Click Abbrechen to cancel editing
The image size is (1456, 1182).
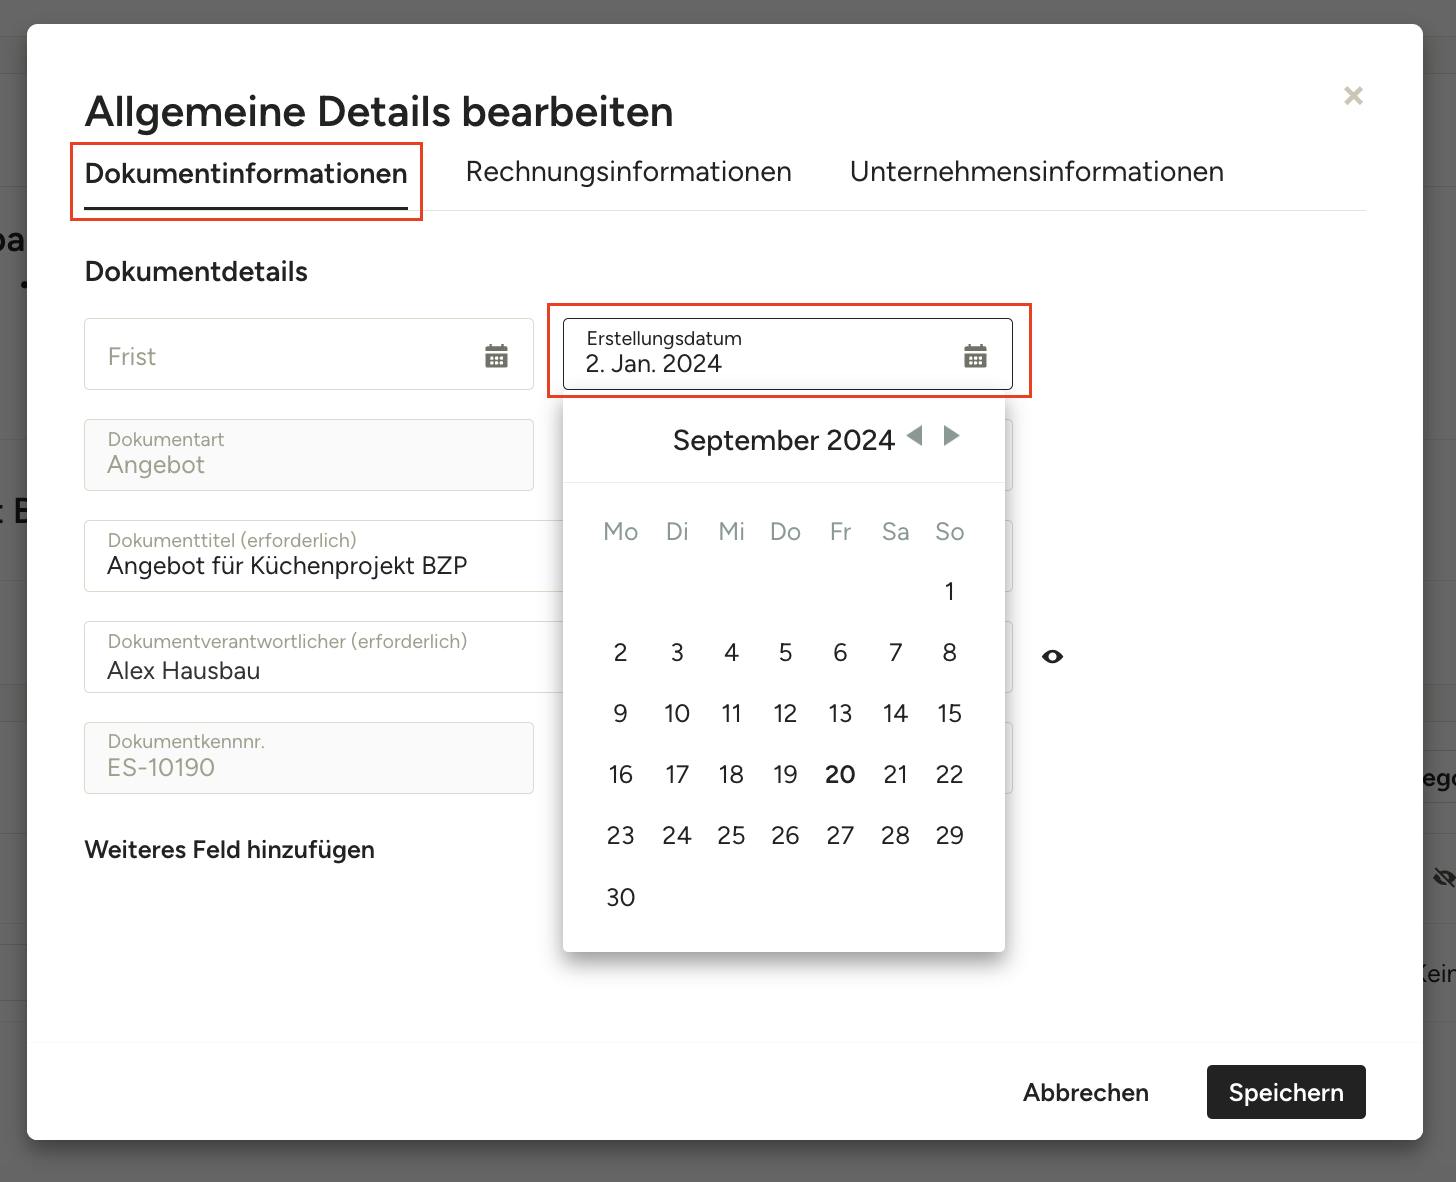(x=1085, y=1092)
